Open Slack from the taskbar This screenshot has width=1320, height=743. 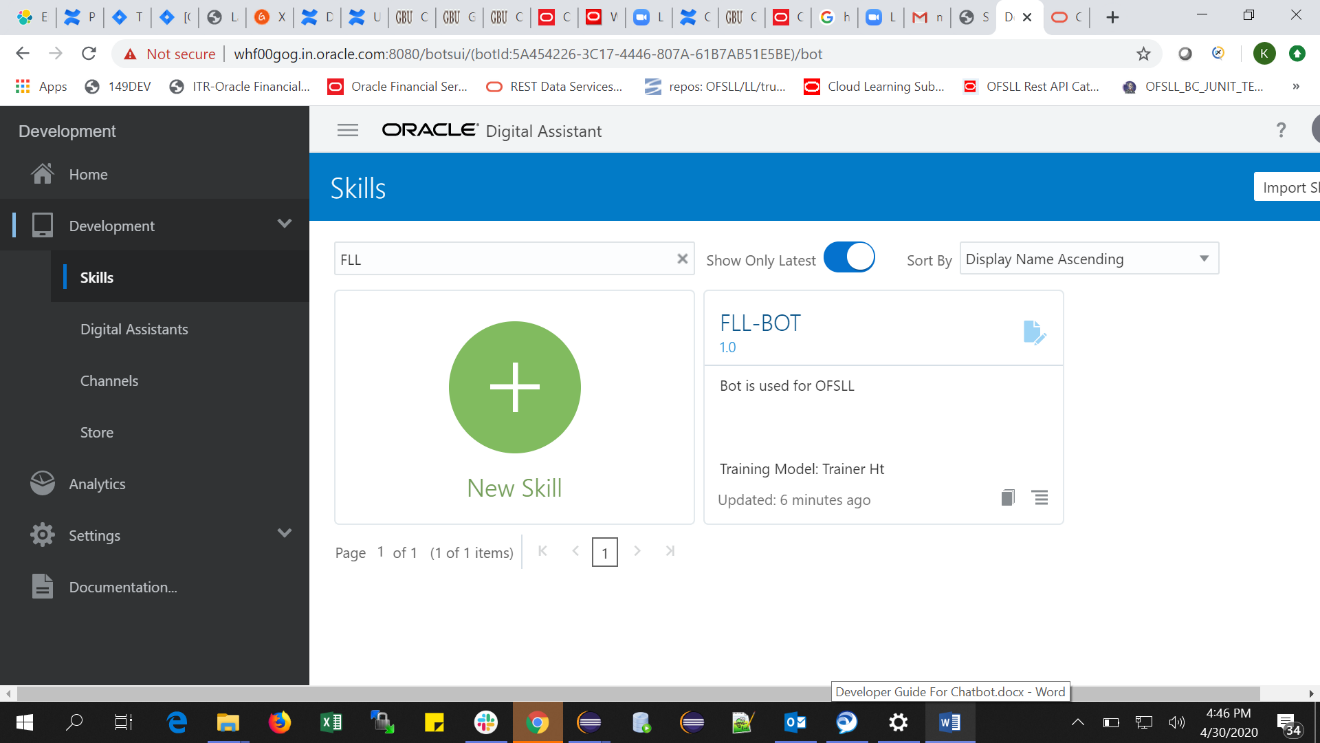coord(486,722)
